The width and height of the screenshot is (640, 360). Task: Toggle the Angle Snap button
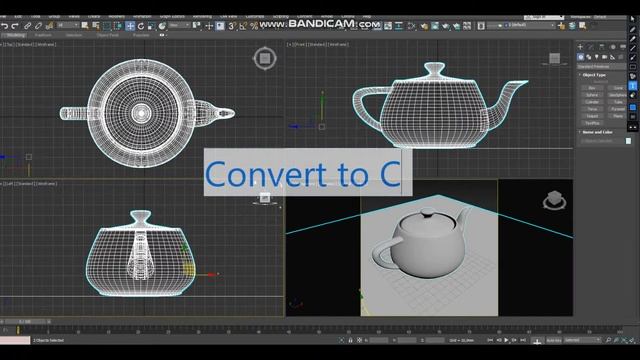(x=243, y=26)
